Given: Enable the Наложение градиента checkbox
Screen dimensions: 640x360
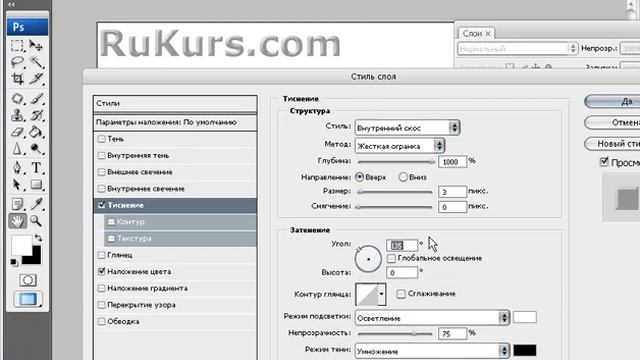Looking at the screenshot, I should pos(102,288).
